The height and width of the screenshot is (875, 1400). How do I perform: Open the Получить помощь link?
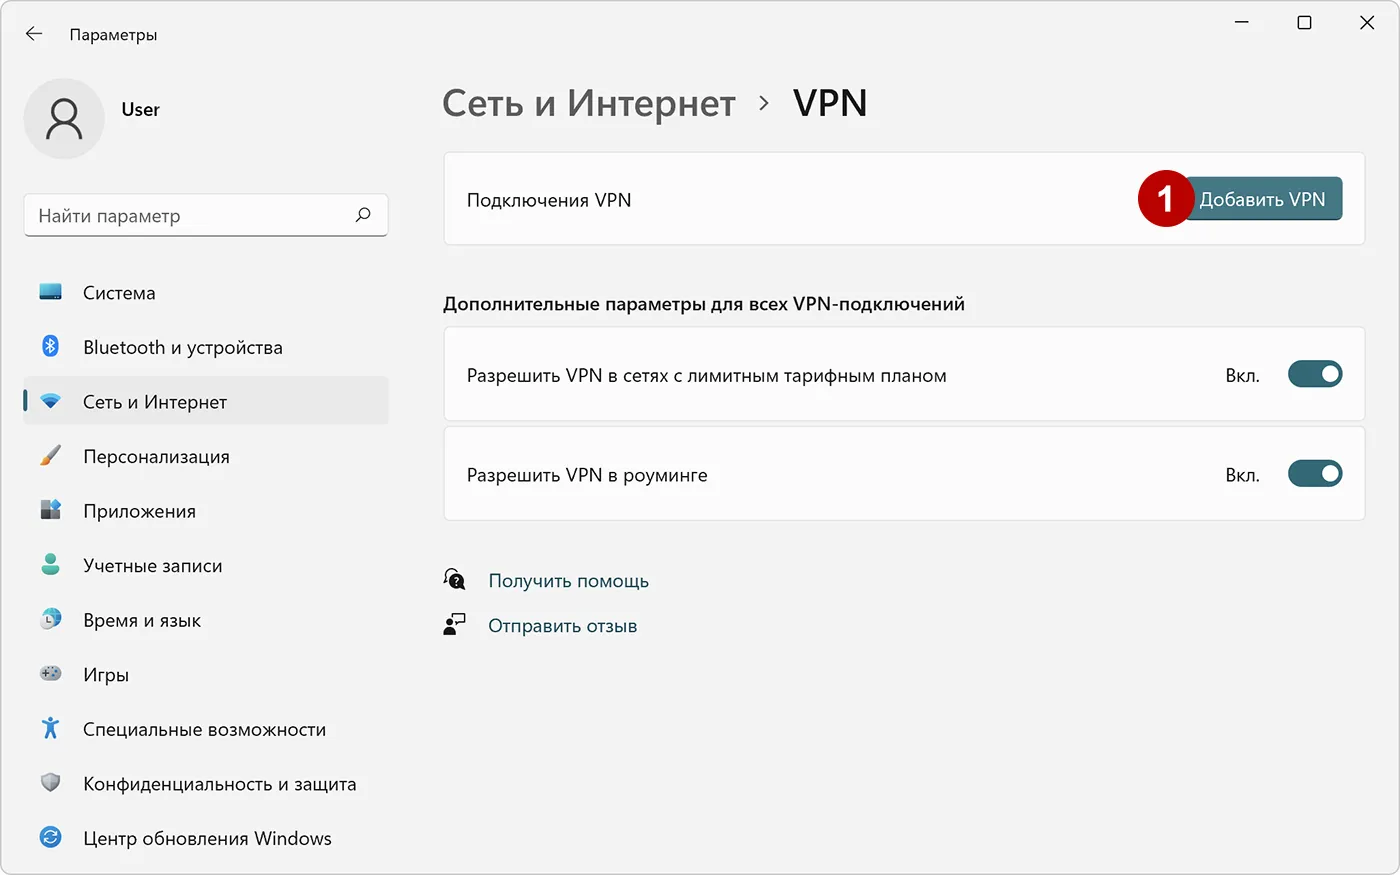568,579
